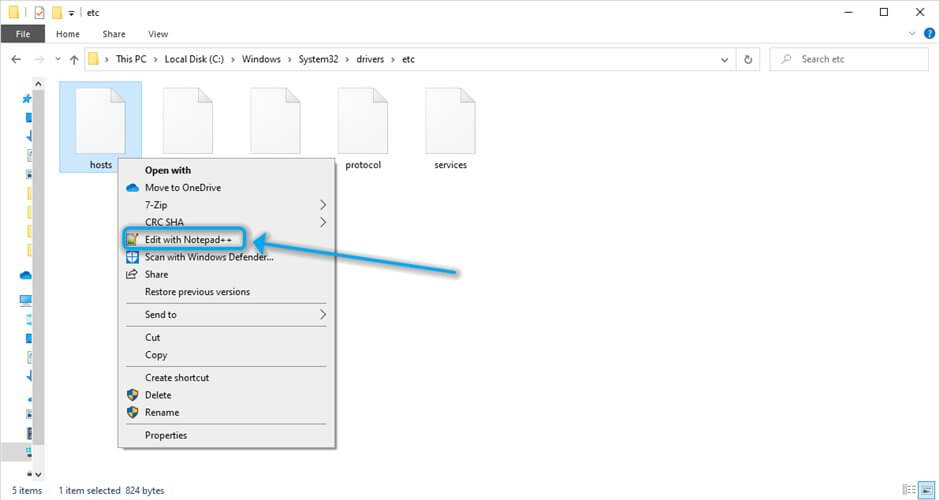Click Edit with Notepad++ in context menu

click(x=186, y=240)
